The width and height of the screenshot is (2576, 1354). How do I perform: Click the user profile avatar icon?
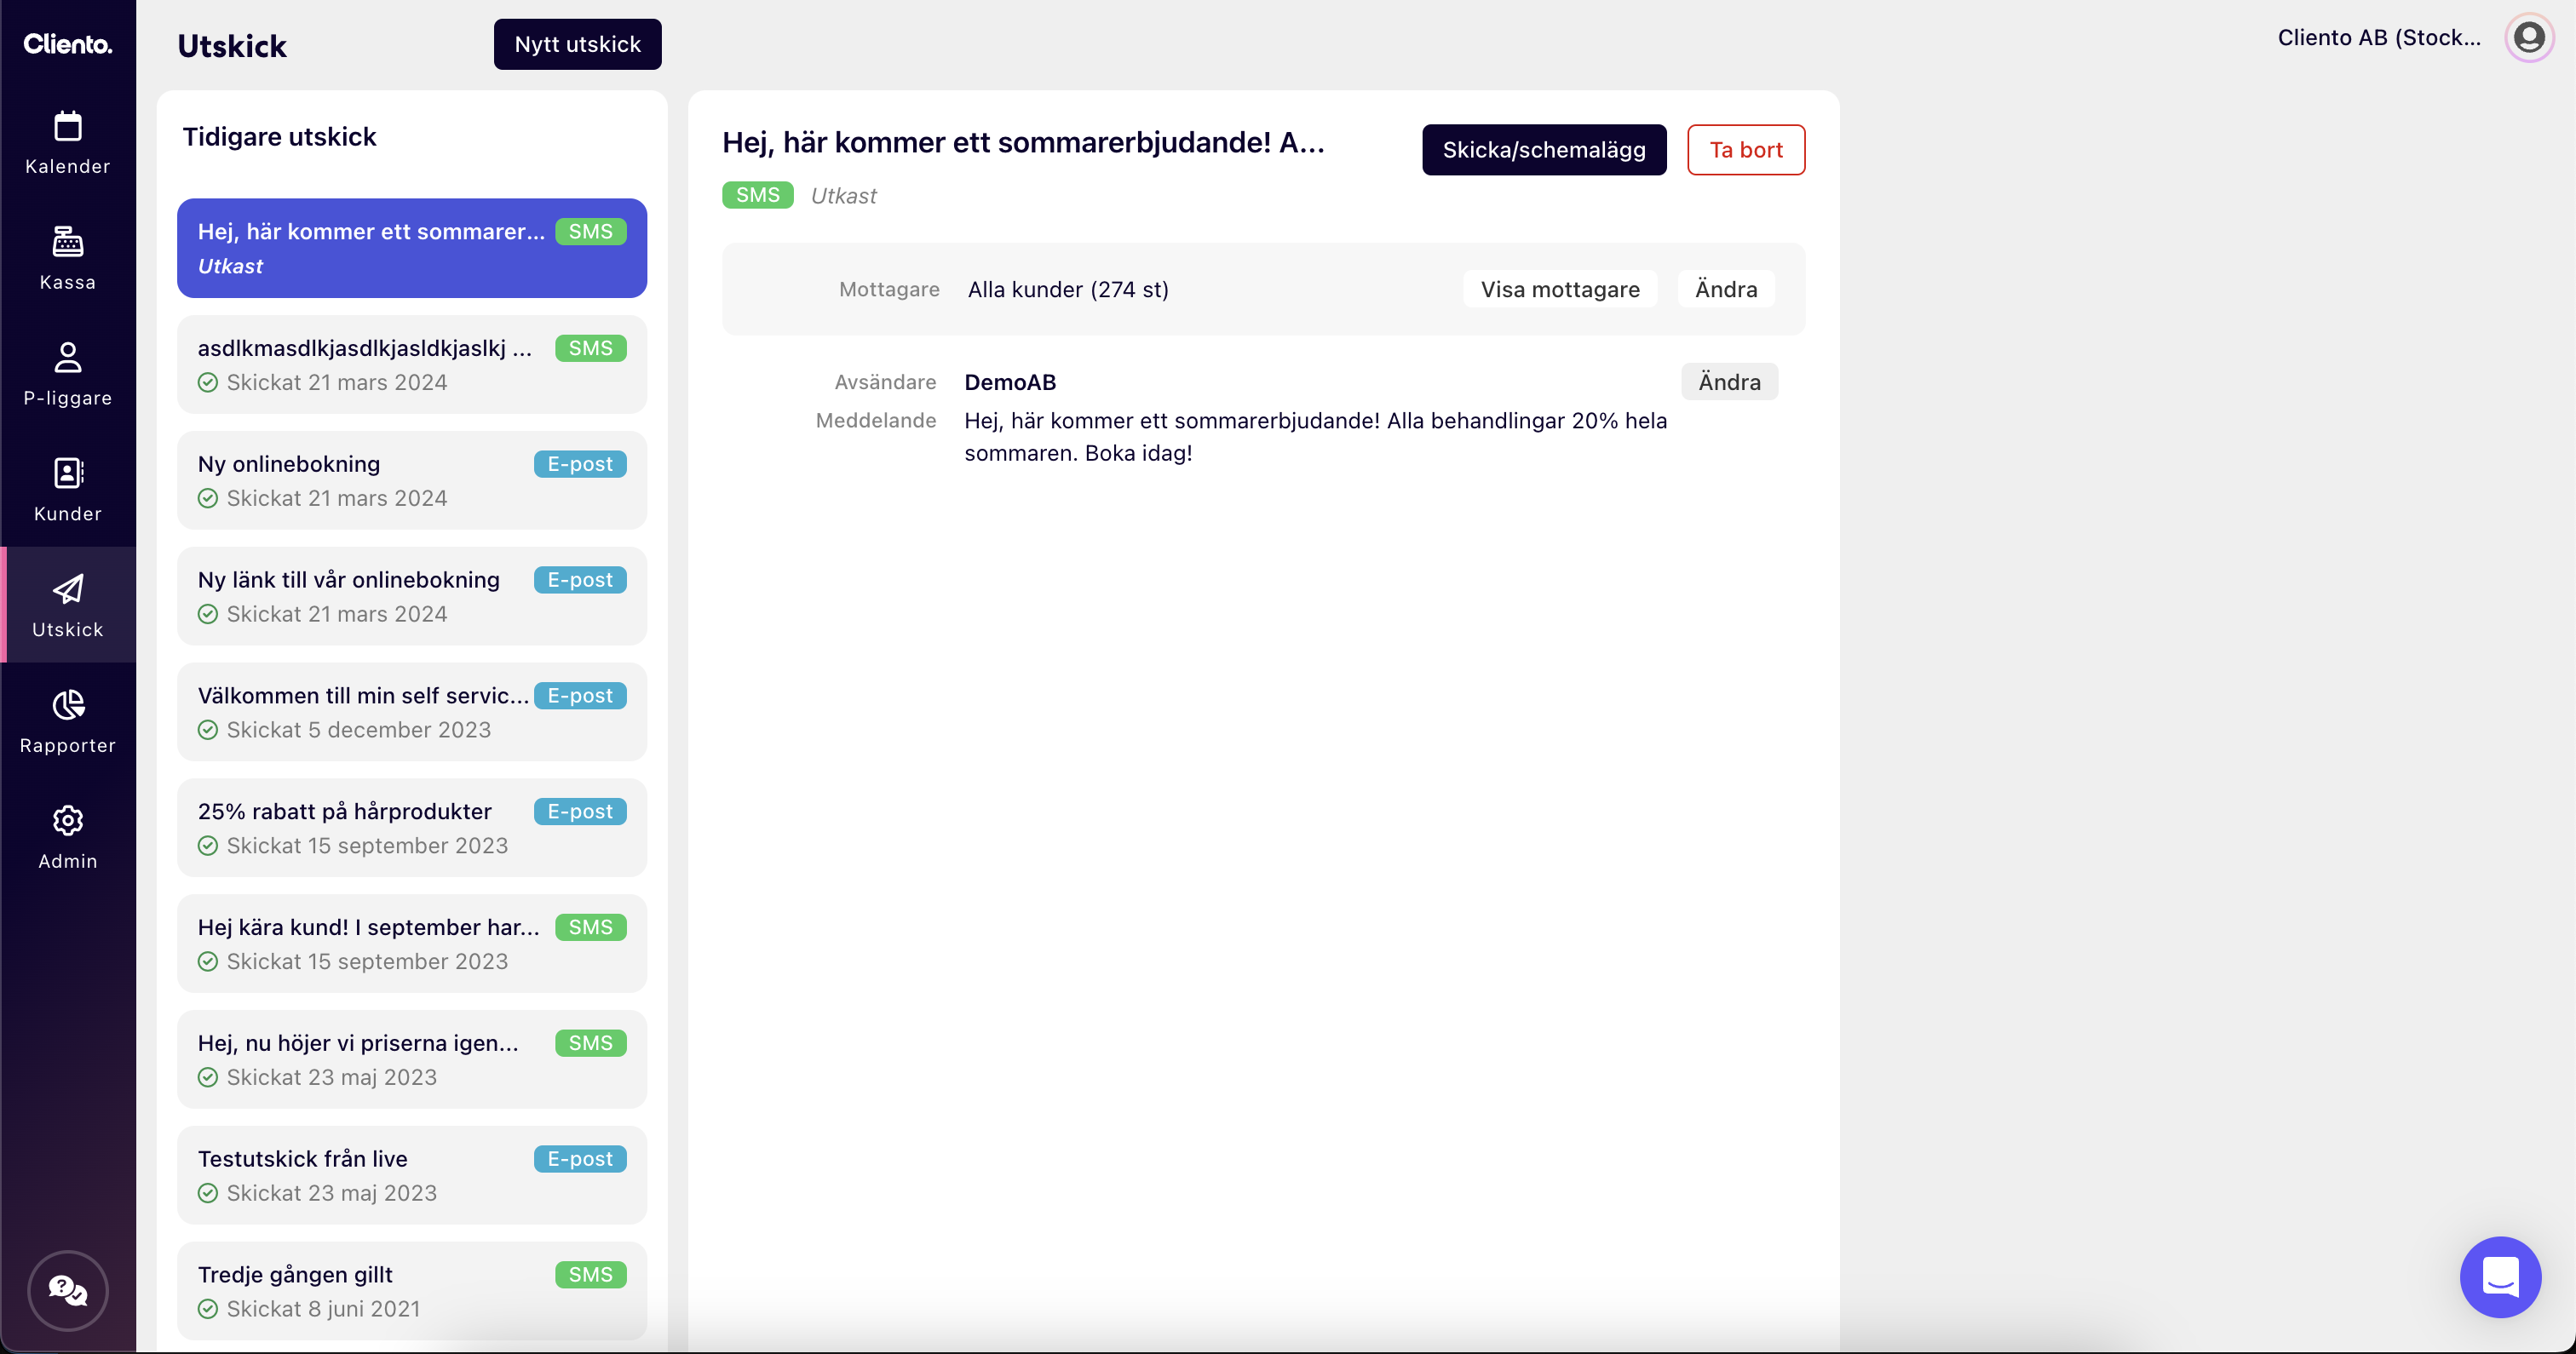pyautogui.click(x=2529, y=38)
